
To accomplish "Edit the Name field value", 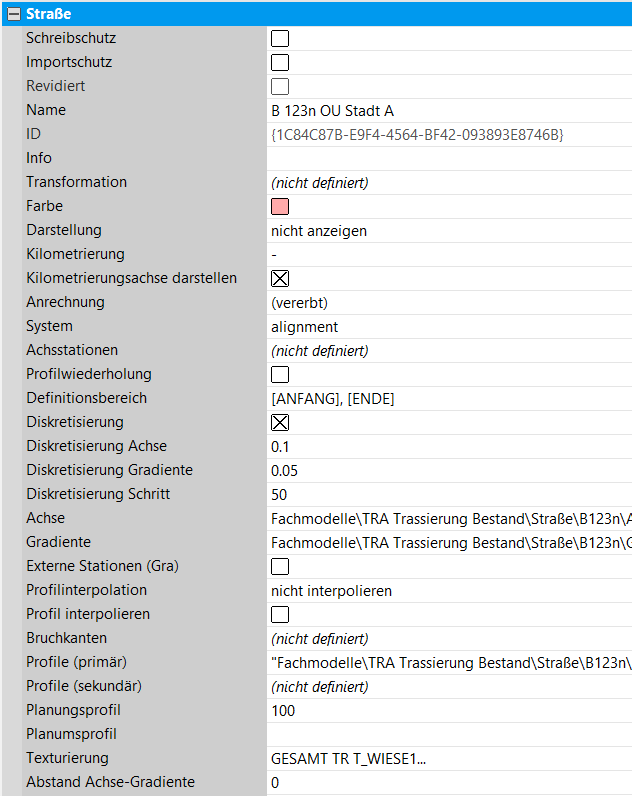I will point(400,110).
